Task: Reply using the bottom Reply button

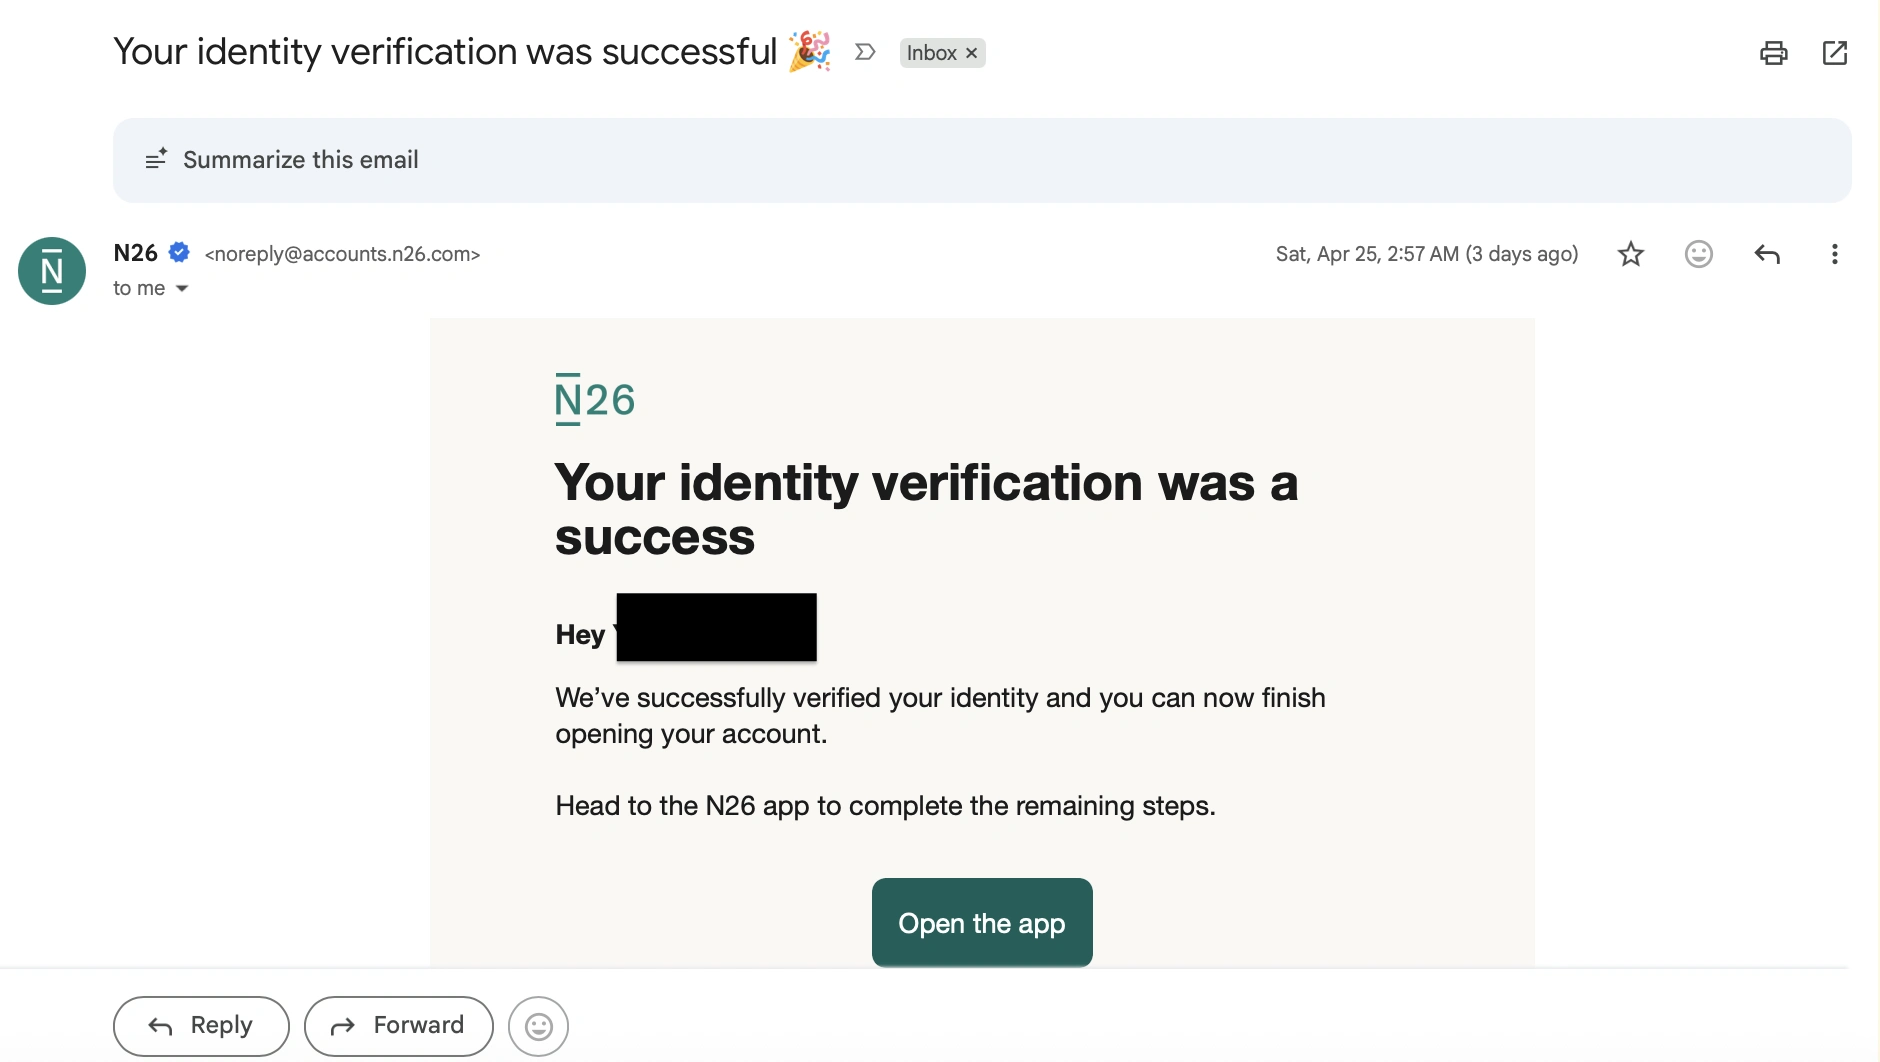Action: coord(201,1026)
